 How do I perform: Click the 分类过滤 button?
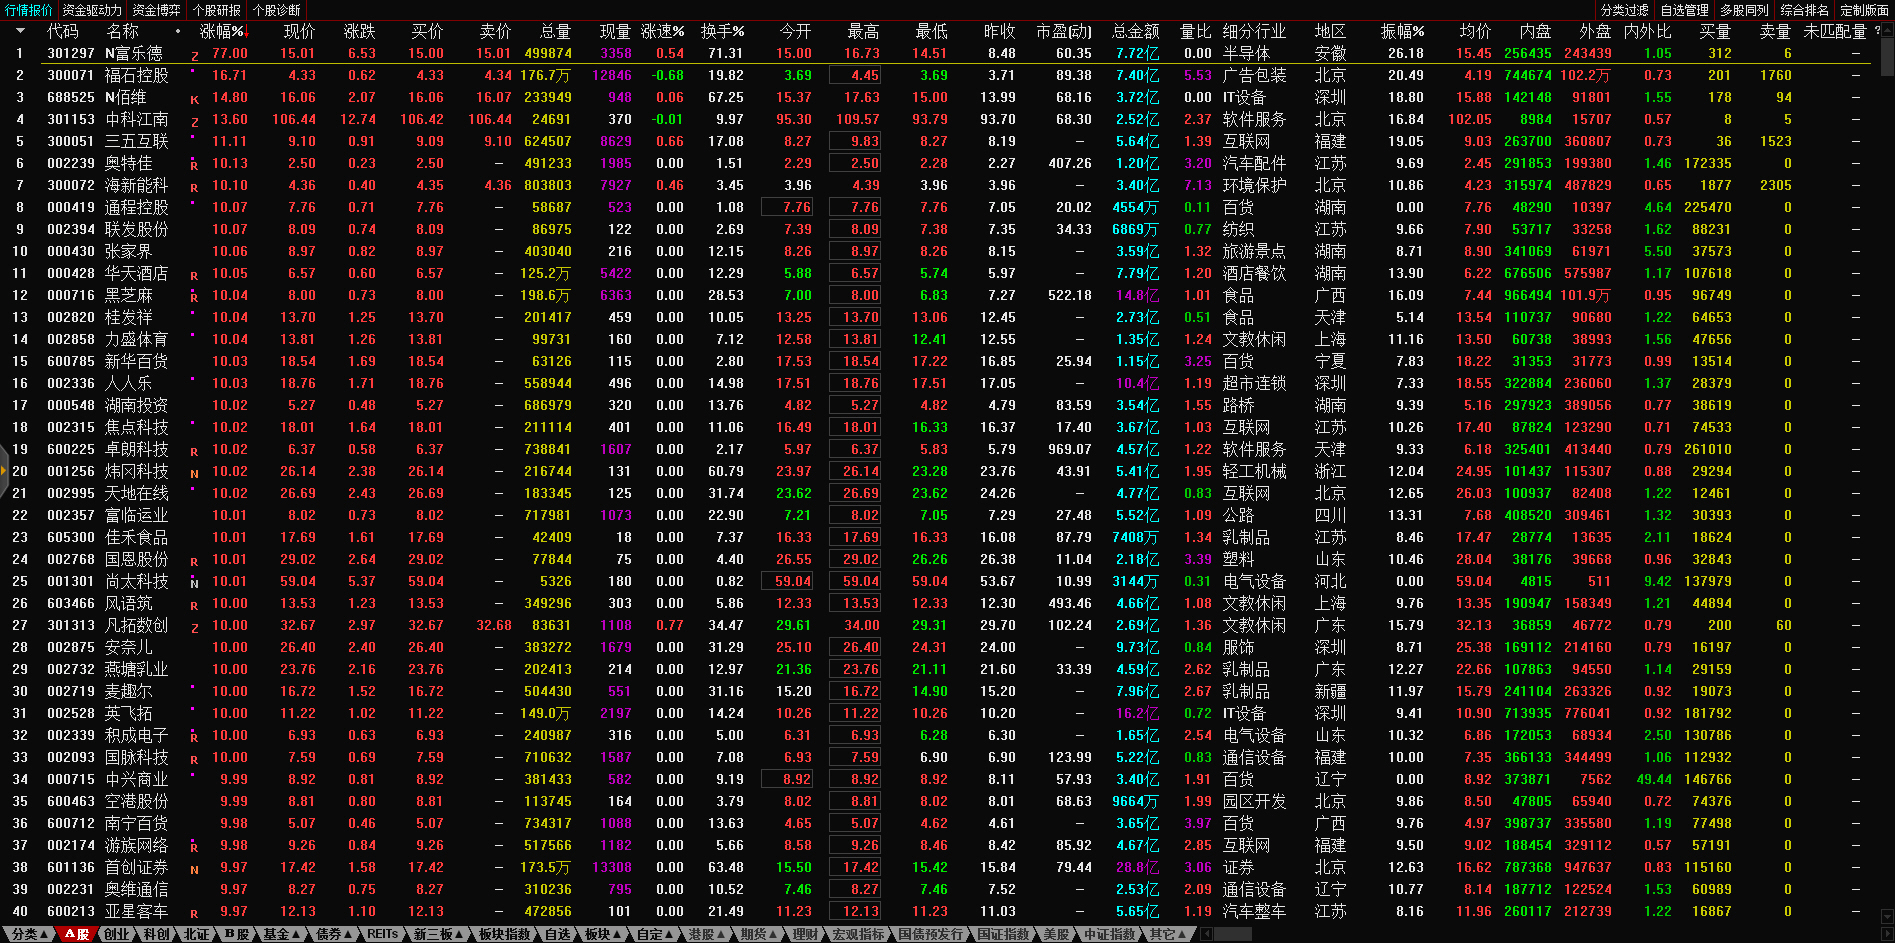pos(1624,10)
